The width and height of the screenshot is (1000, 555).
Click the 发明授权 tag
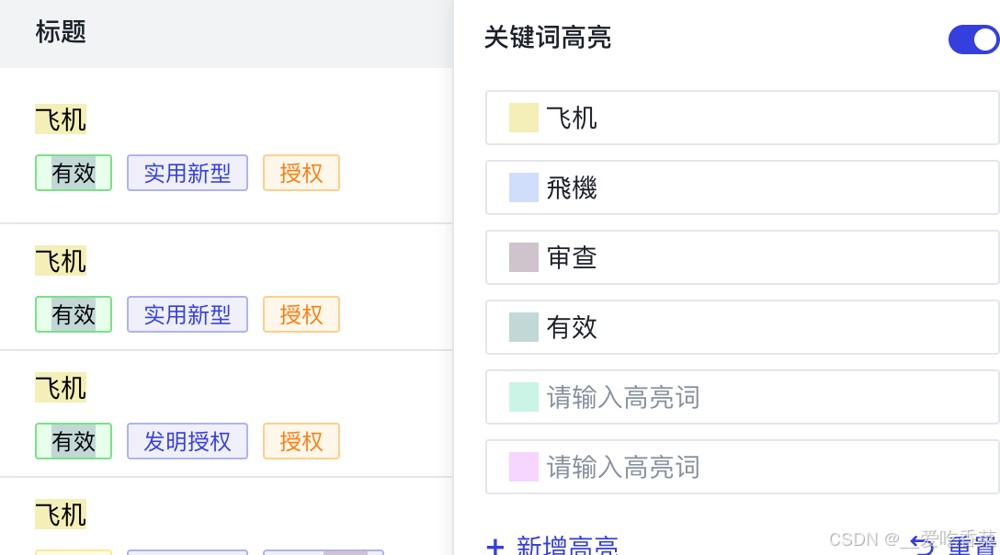point(188,441)
